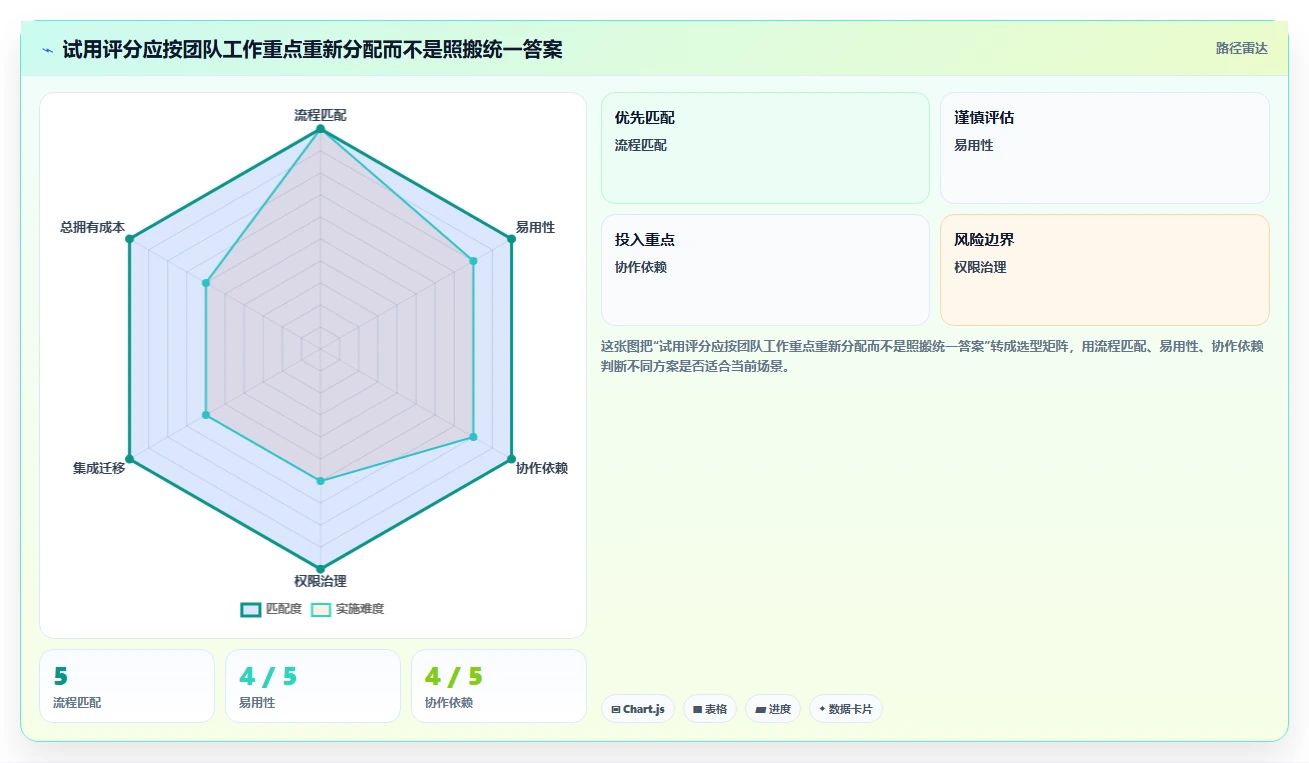Open the 优先匹配 card
This screenshot has width=1309, height=763.
765,148
